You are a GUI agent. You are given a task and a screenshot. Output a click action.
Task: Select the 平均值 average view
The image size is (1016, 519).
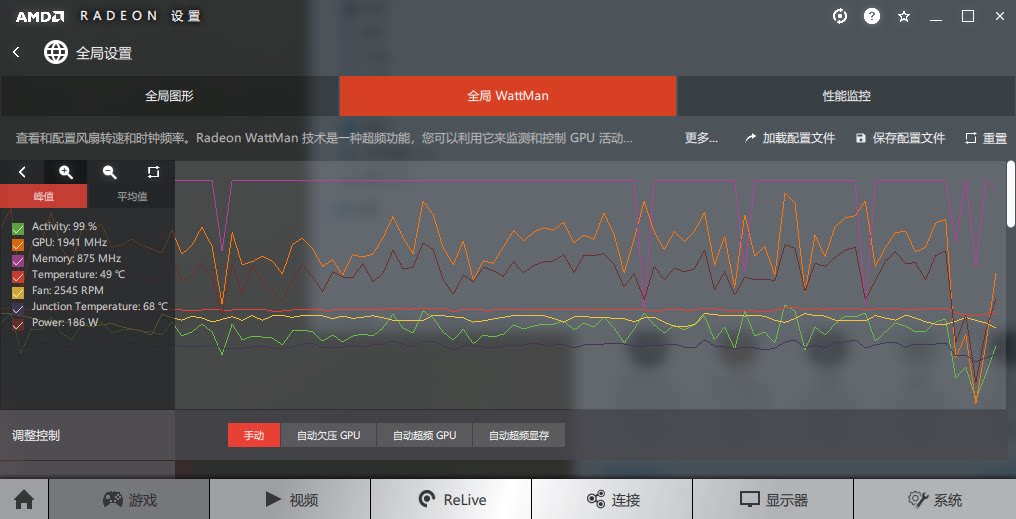click(x=132, y=196)
